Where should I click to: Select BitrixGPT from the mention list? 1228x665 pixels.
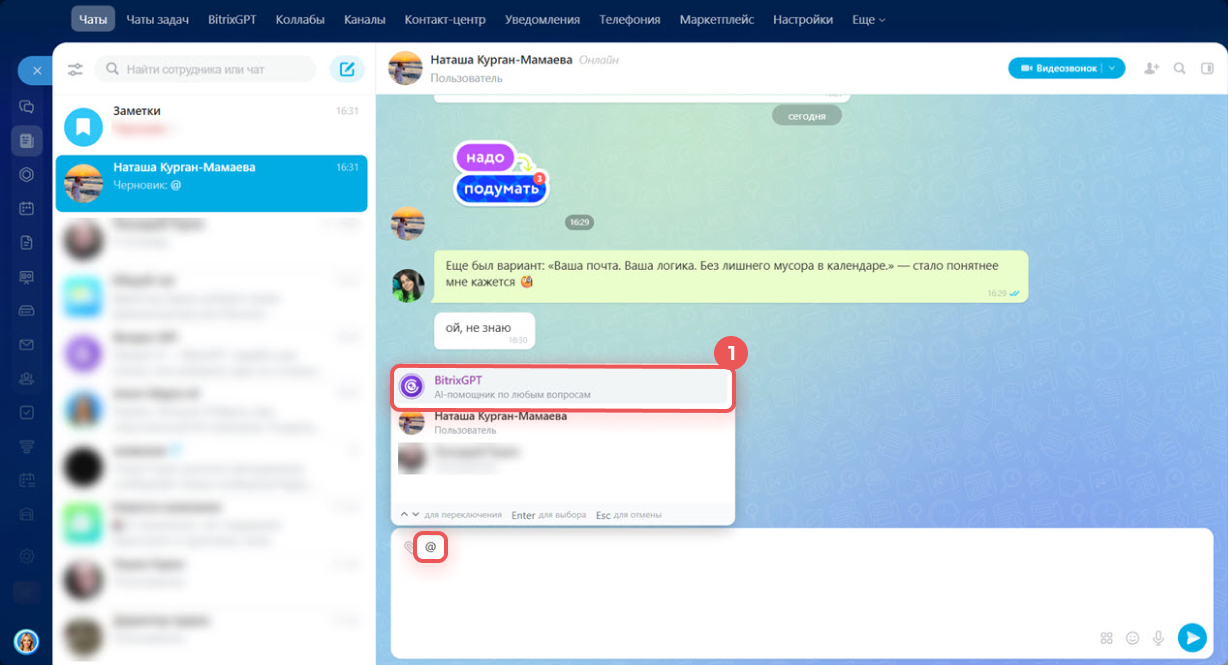click(x=562, y=387)
